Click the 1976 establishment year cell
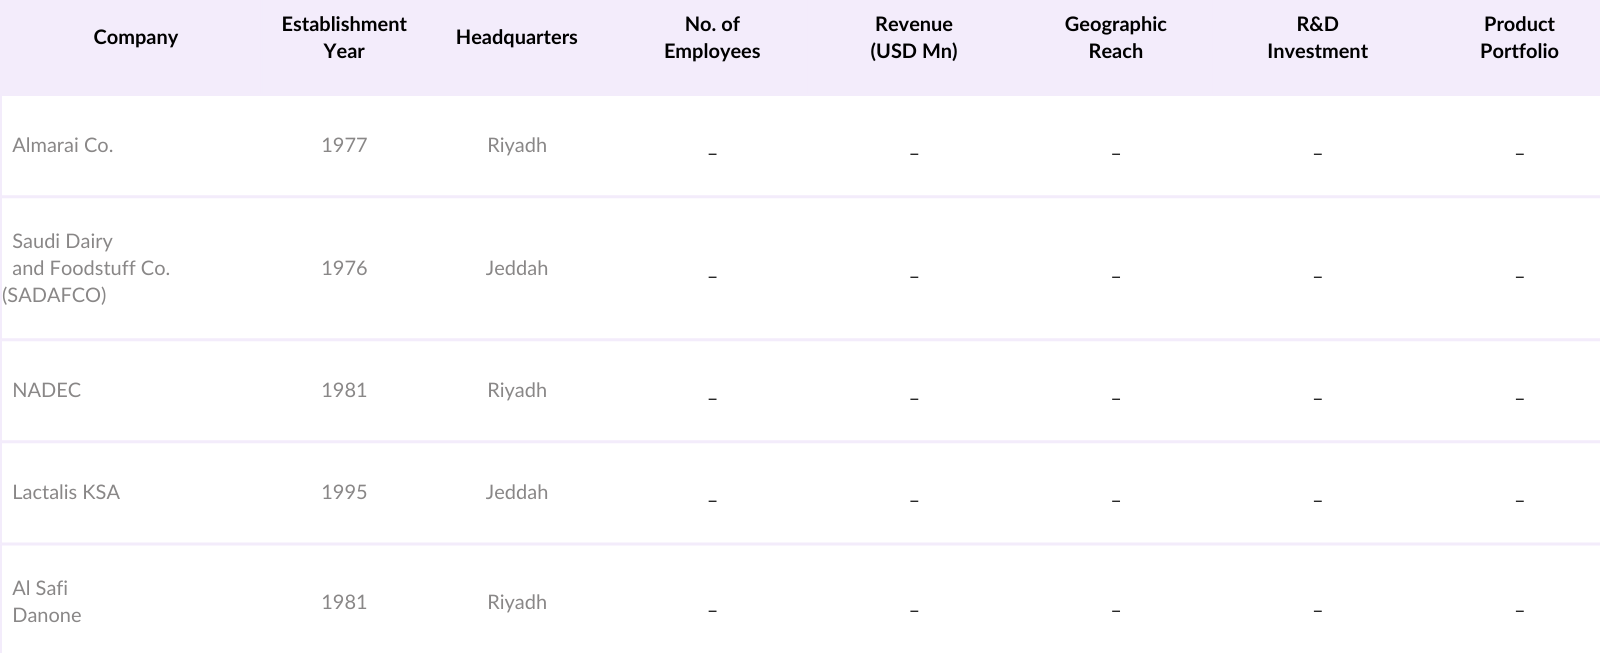The width and height of the screenshot is (1600, 653). point(344,268)
